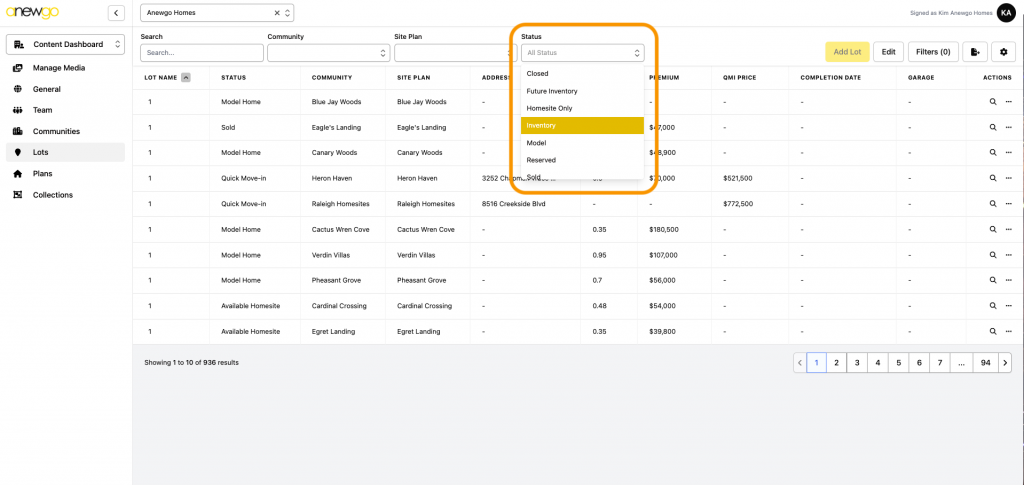Open Manage Media from the sidebar
Screen dimensions: 1024x485
point(59,68)
